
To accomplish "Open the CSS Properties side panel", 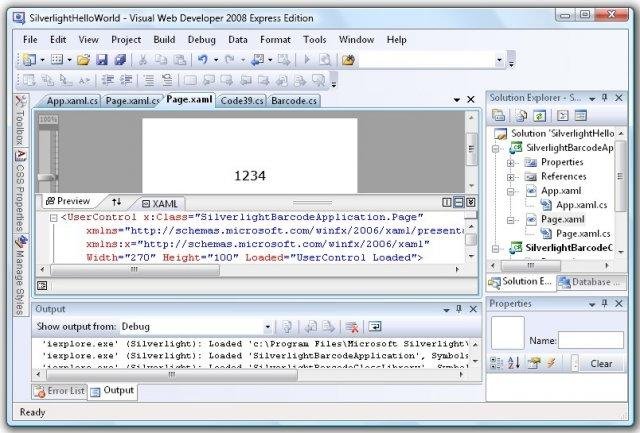I will [x=20, y=191].
